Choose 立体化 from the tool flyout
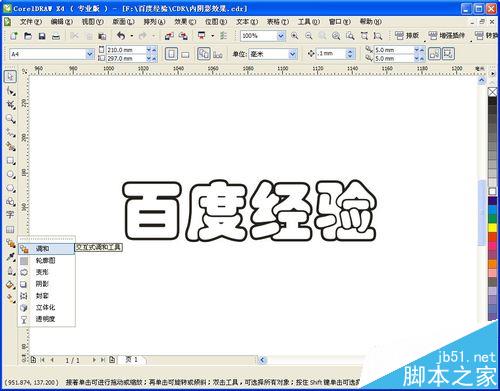The height and width of the screenshot is (391, 500). click(x=47, y=307)
